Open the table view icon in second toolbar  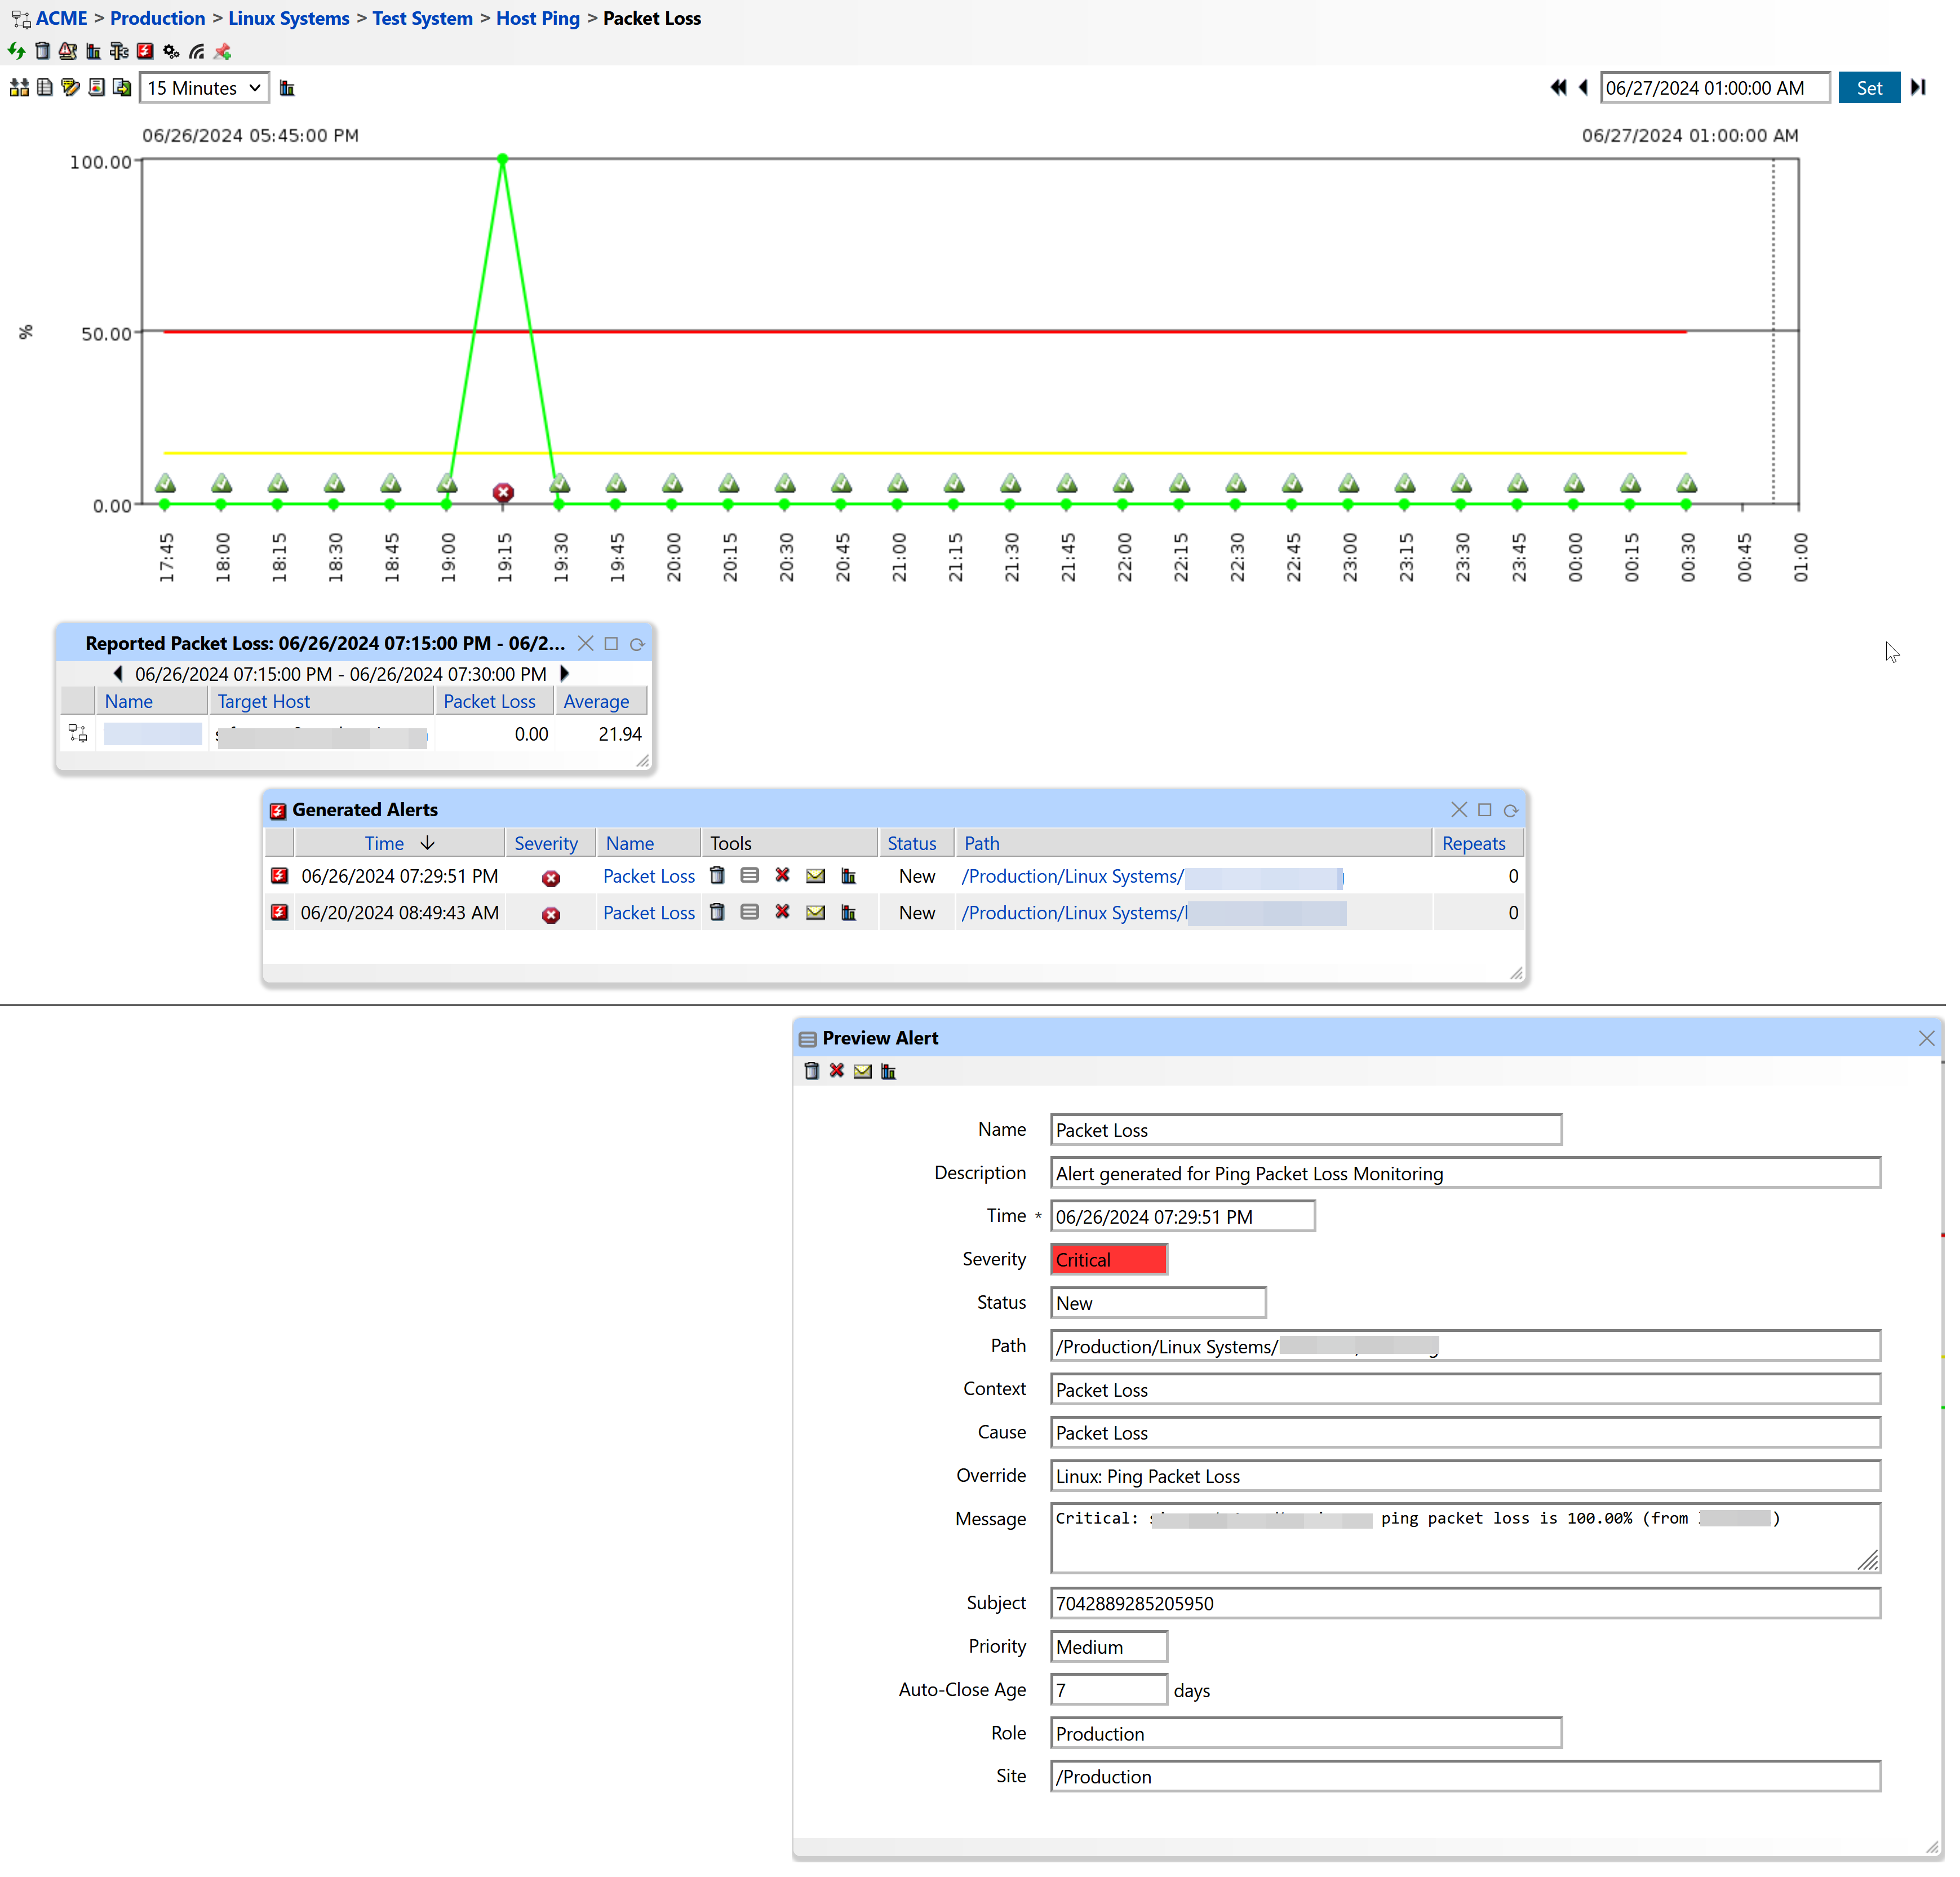45,88
